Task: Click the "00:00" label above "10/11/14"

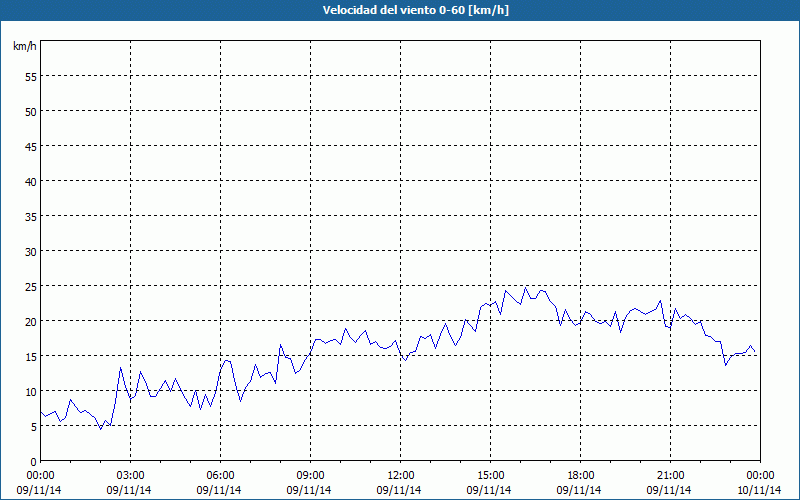Action: [x=760, y=476]
